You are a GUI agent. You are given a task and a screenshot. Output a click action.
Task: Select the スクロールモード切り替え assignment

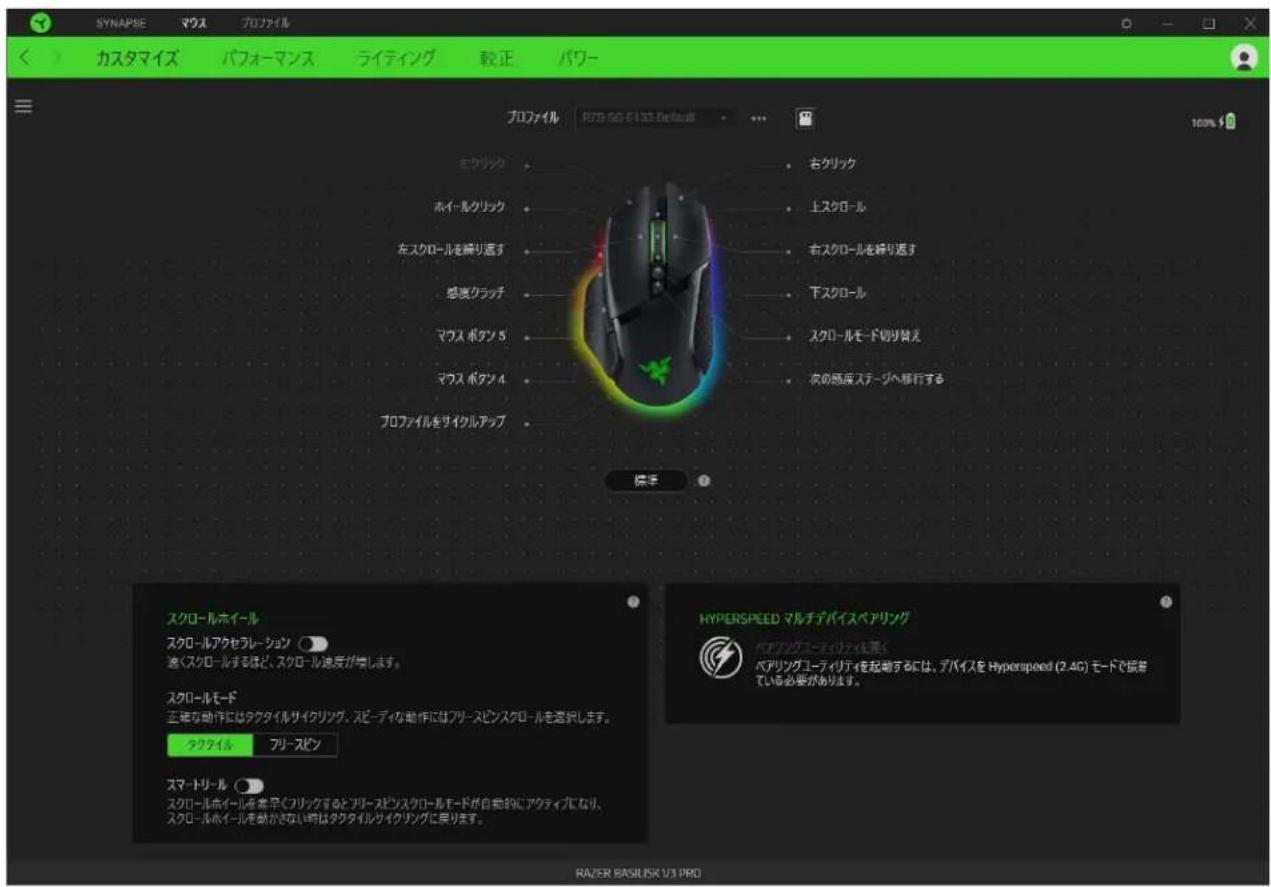coord(866,336)
